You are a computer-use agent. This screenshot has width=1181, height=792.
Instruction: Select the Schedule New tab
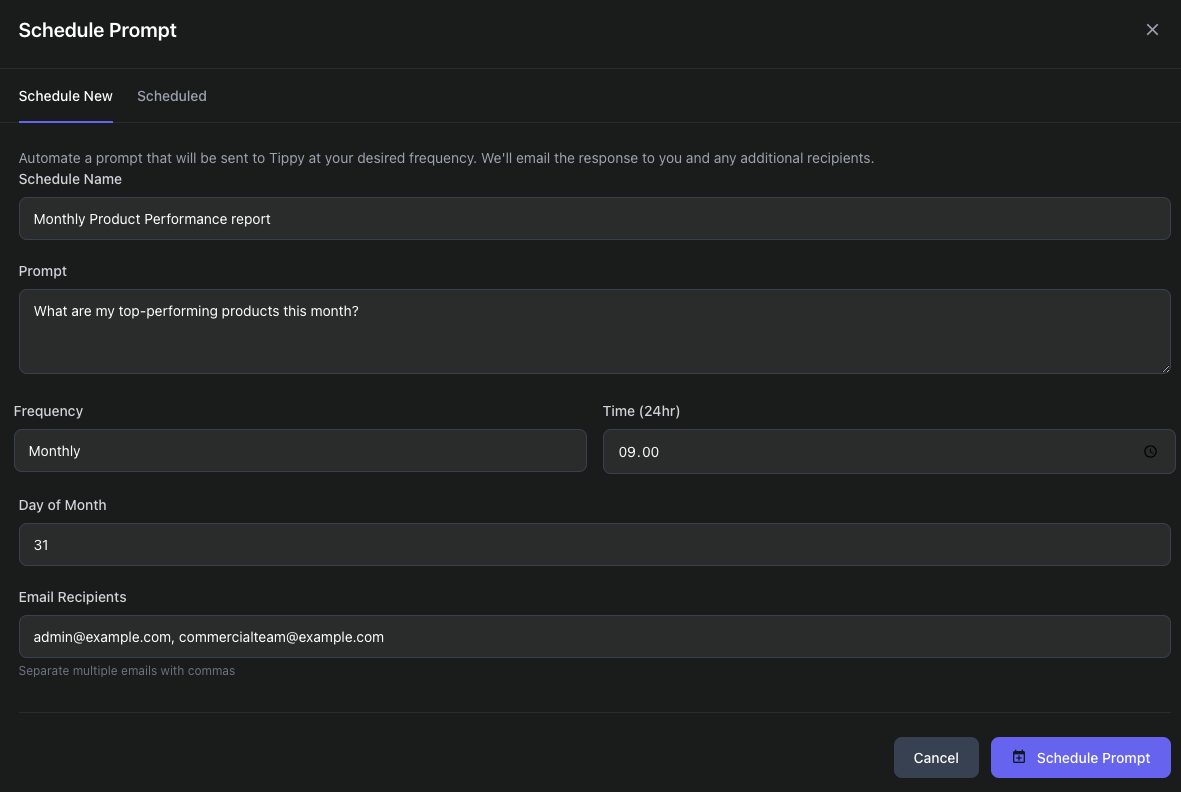coord(66,96)
